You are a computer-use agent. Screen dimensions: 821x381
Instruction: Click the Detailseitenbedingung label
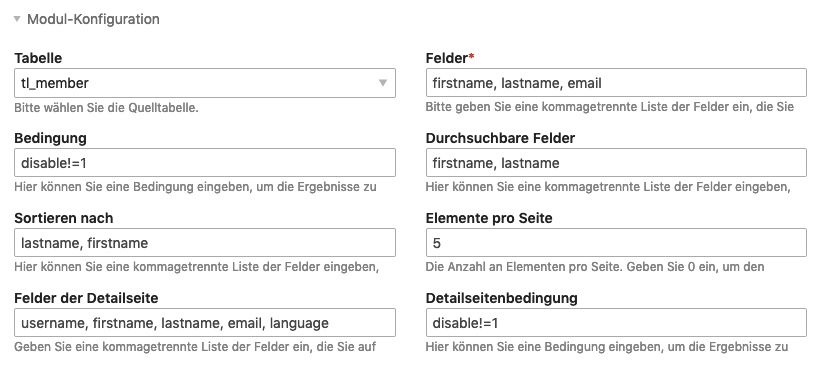click(x=501, y=298)
